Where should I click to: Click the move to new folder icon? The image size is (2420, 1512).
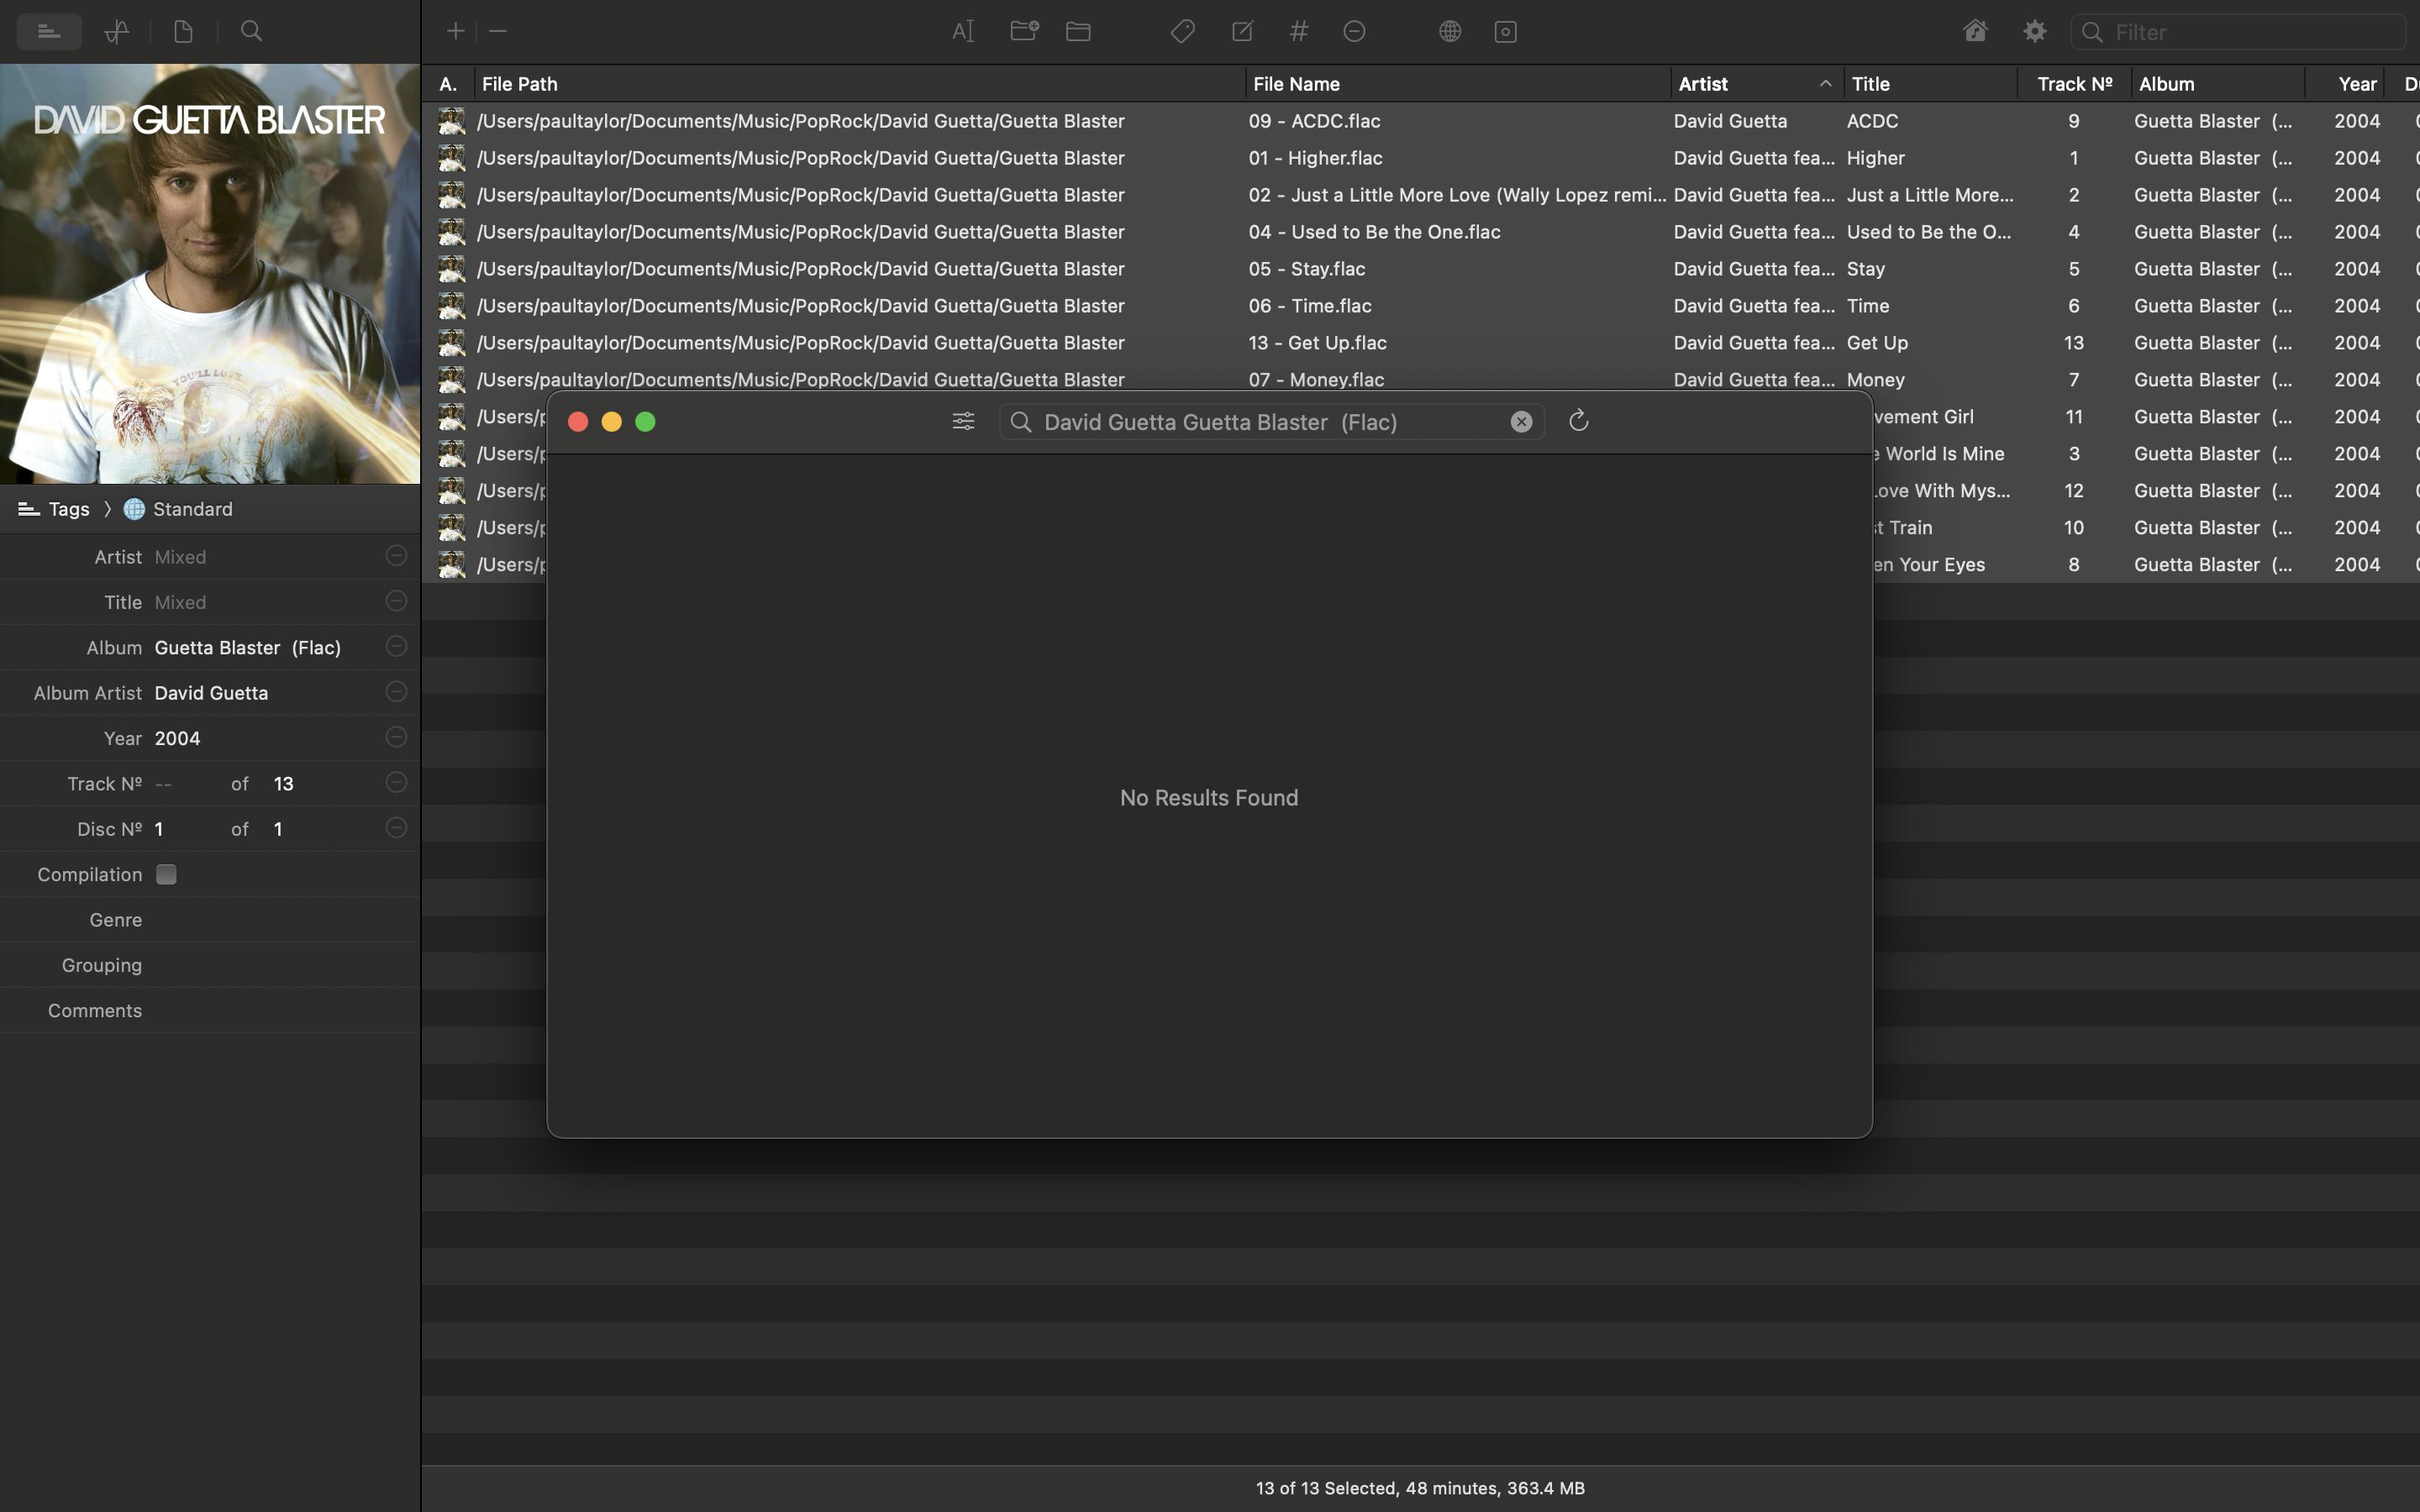point(1024,31)
